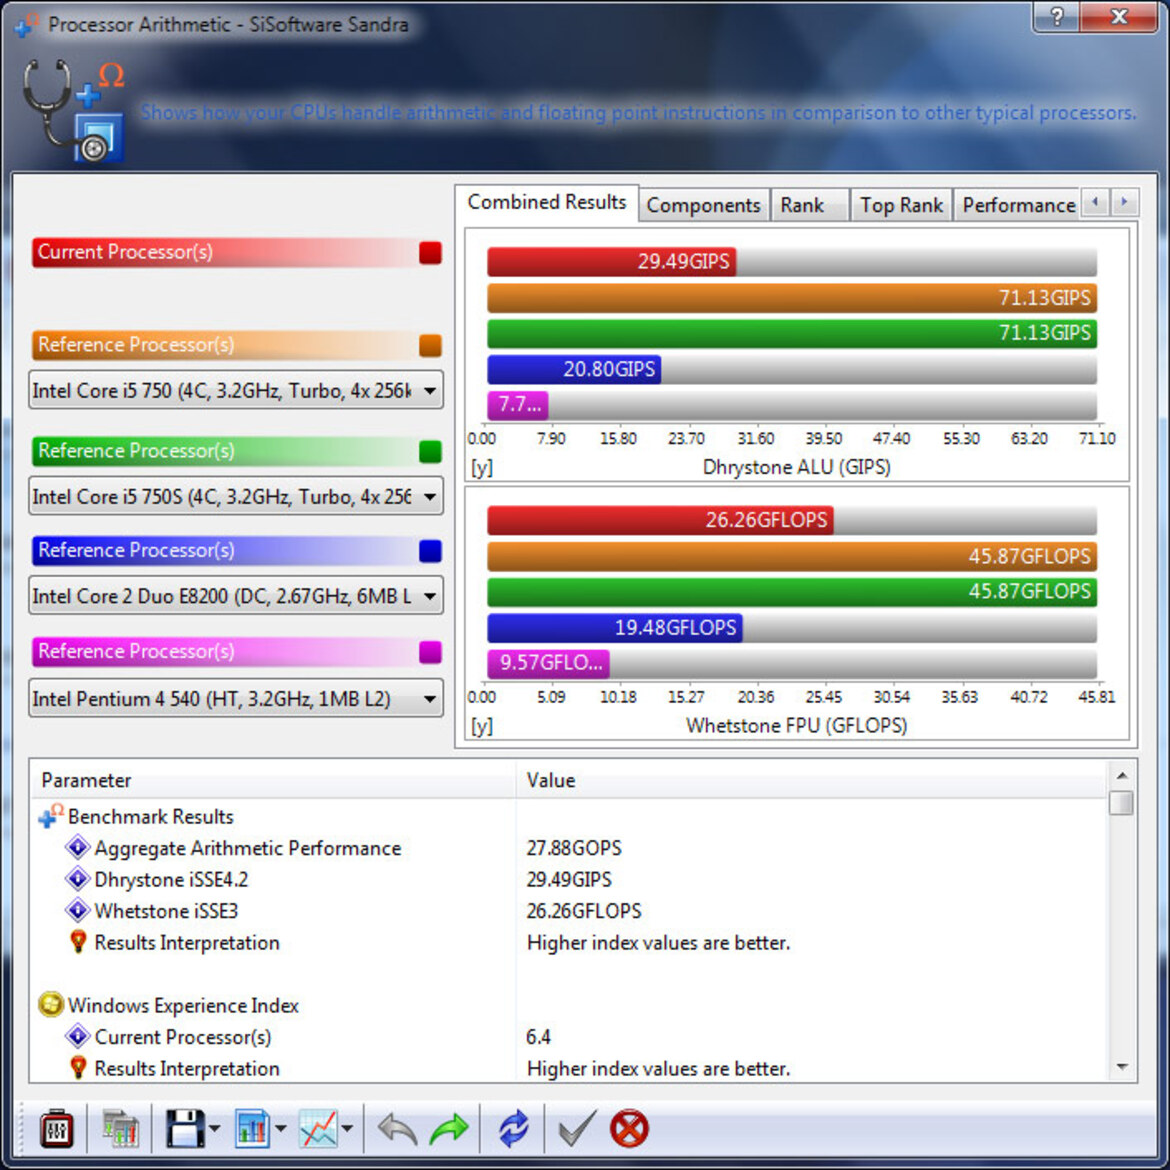Click the results chart report icon
This screenshot has height=1170, width=1170.
(120, 1128)
